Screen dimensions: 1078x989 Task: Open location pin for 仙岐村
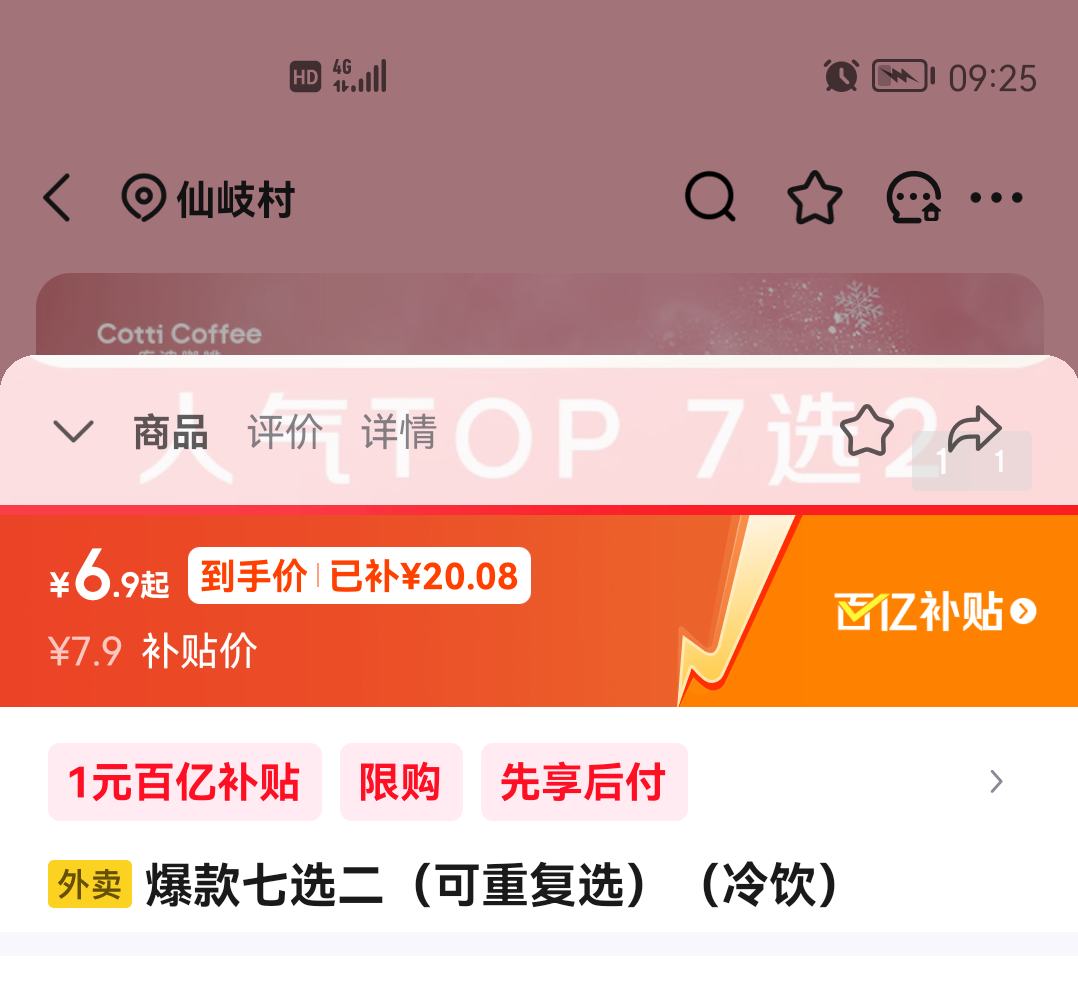pos(143,197)
